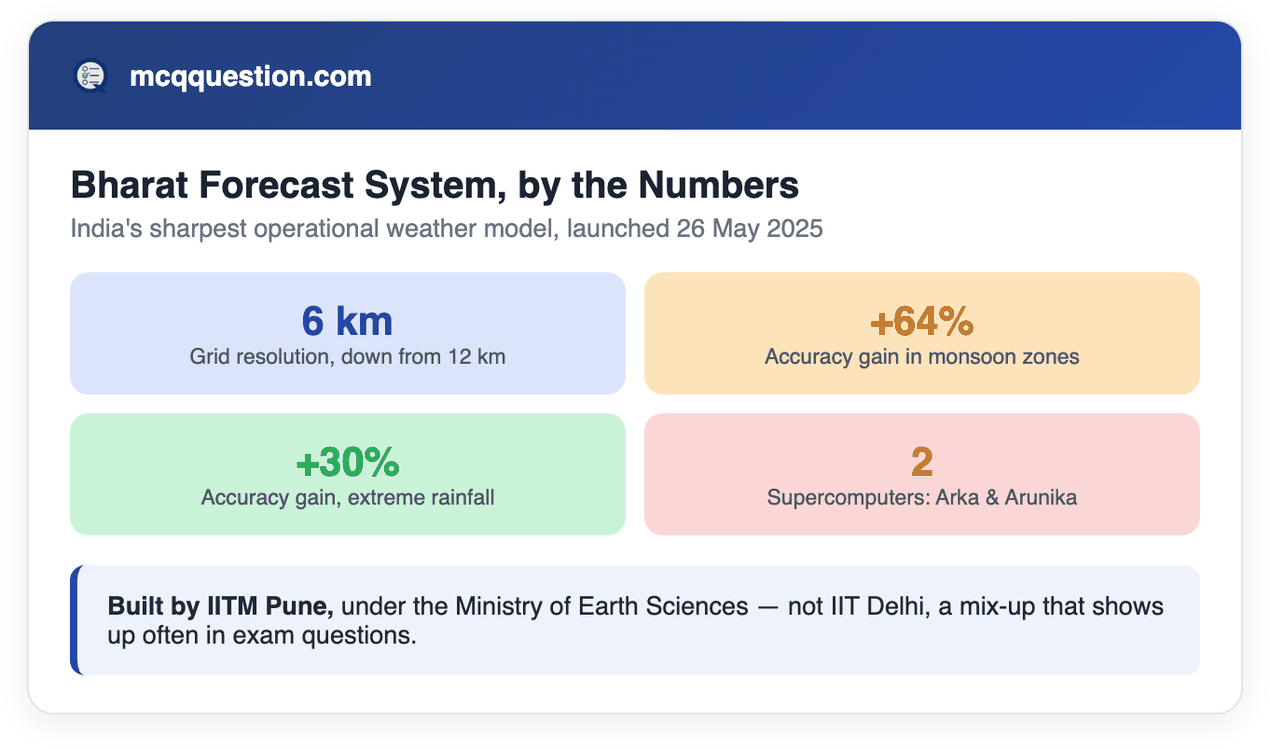The width and height of the screenshot is (1270, 749).
Task: Select the pink supercomputers card
Action: point(921,474)
